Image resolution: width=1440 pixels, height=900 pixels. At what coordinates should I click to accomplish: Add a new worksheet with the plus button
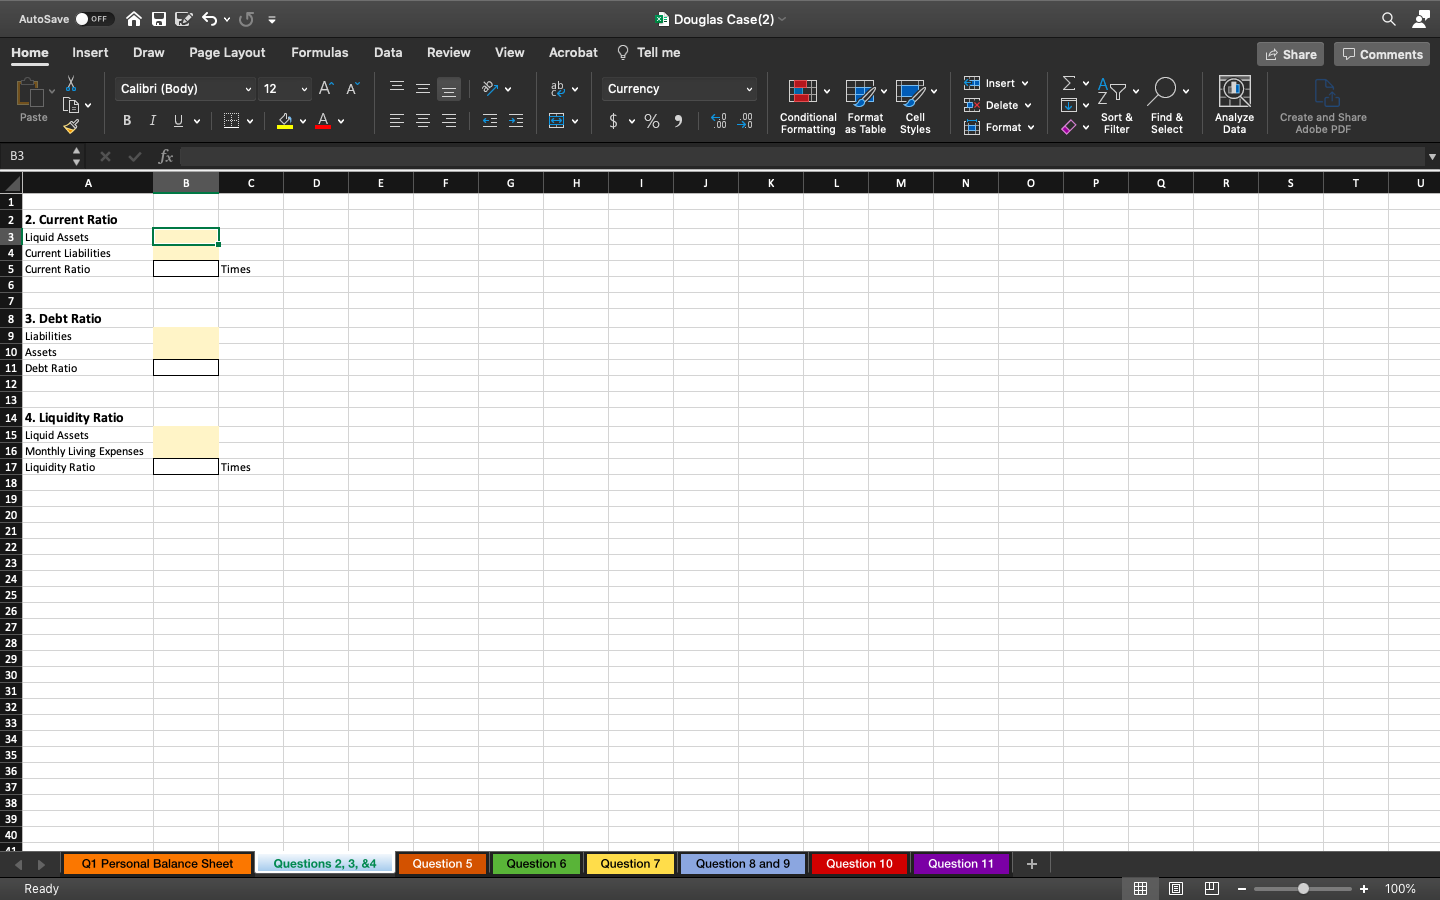point(1032,863)
